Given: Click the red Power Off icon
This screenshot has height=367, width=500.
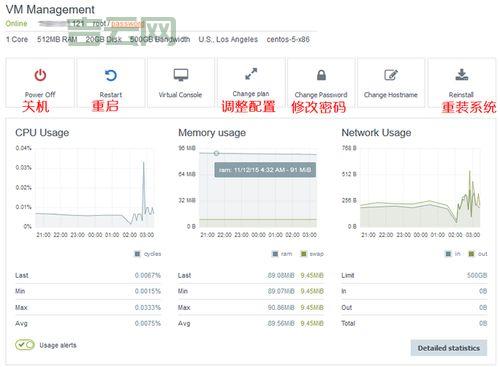Looking at the screenshot, I should tap(40, 75).
